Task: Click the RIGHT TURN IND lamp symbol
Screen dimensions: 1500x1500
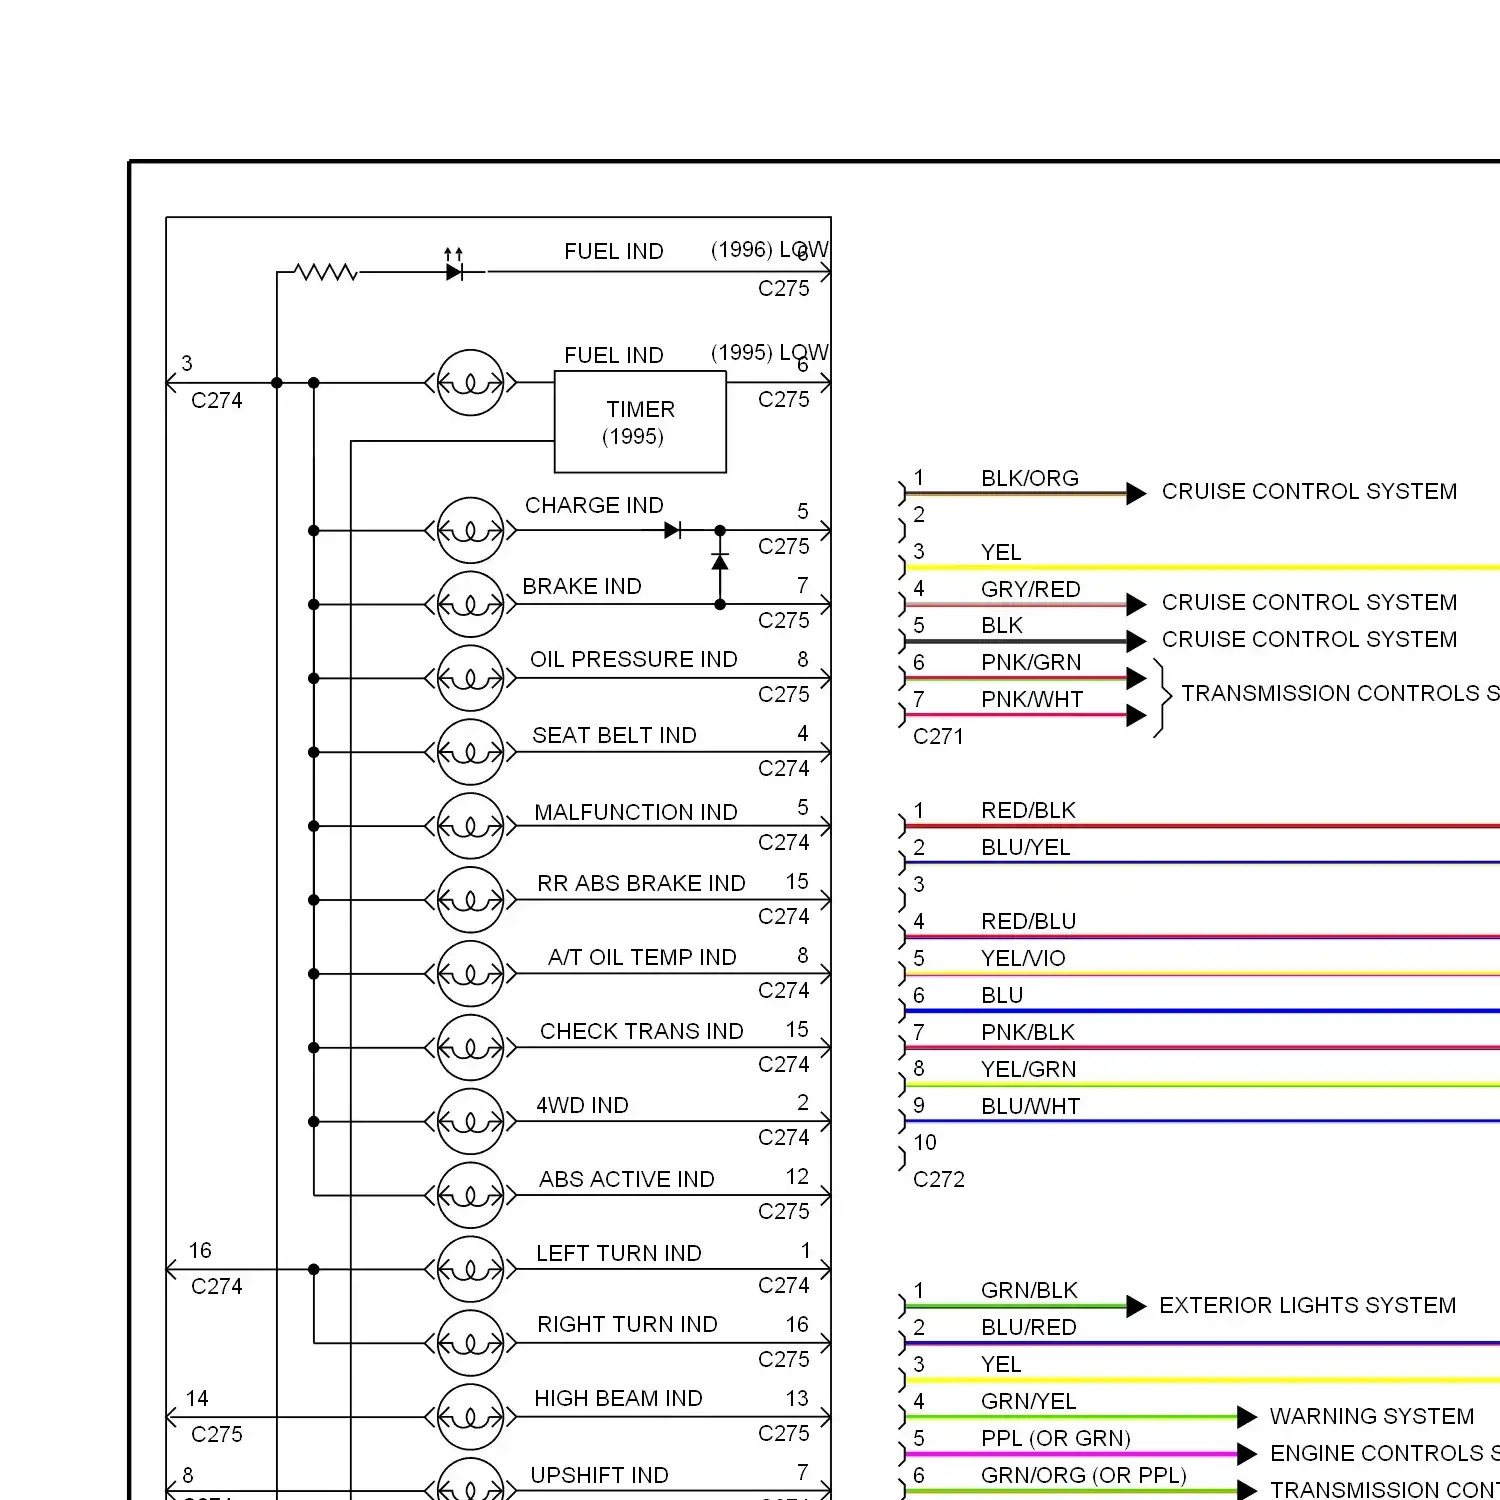Action: pos(470,1343)
